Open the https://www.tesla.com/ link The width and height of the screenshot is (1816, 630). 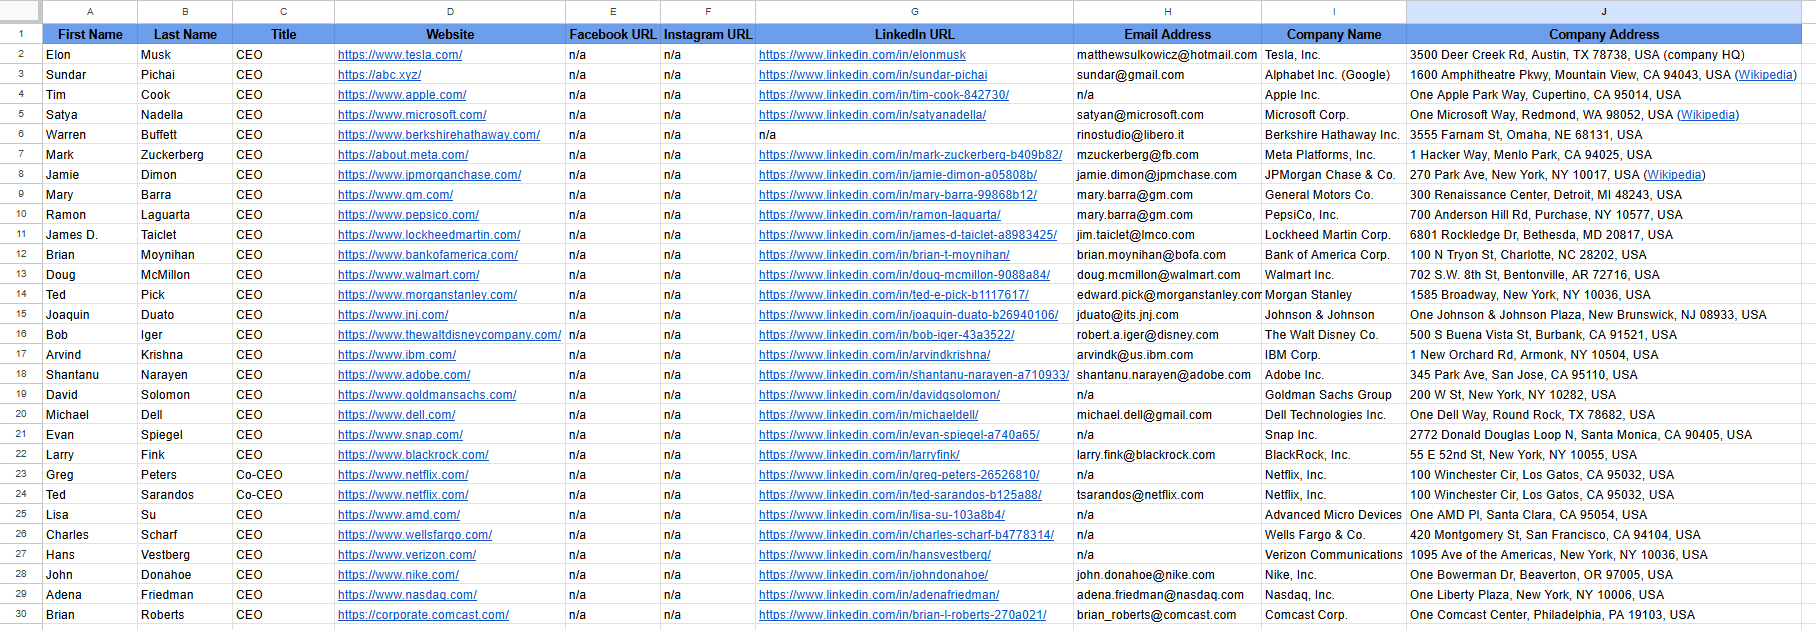pos(400,55)
